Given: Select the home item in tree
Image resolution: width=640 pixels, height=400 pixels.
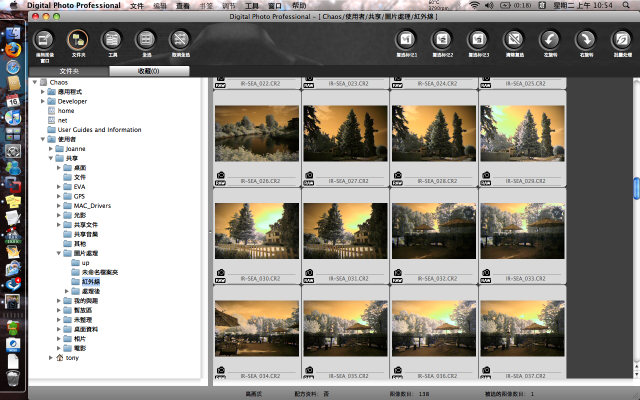Looking at the screenshot, I should 66,111.
